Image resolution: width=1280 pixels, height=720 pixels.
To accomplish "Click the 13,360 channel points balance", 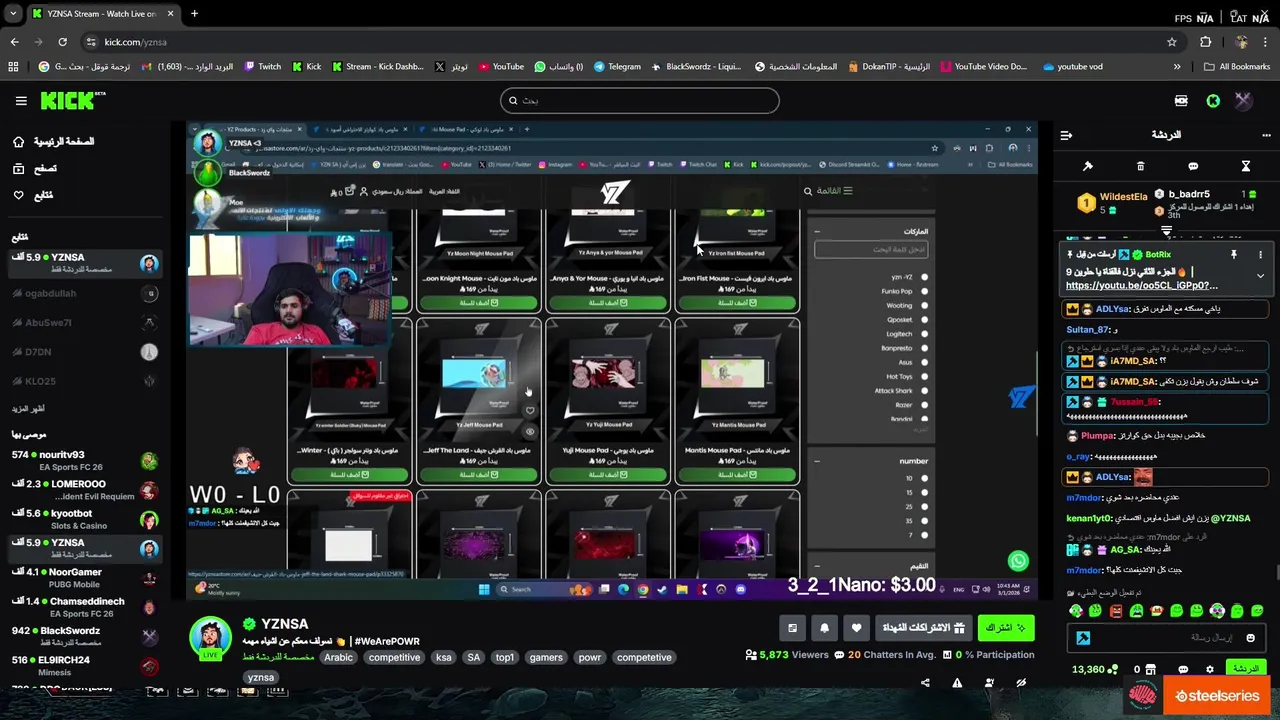I will 1094,669.
